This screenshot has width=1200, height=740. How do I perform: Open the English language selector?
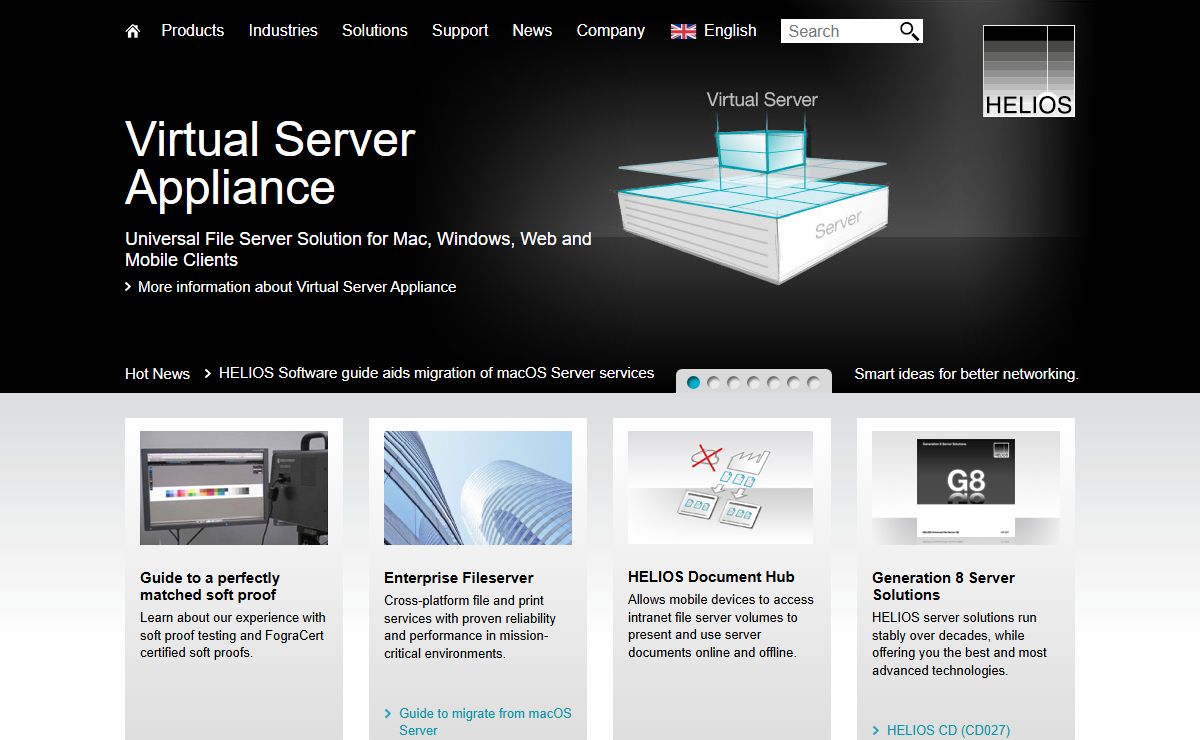pyautogui.click(x=730, y=31)
